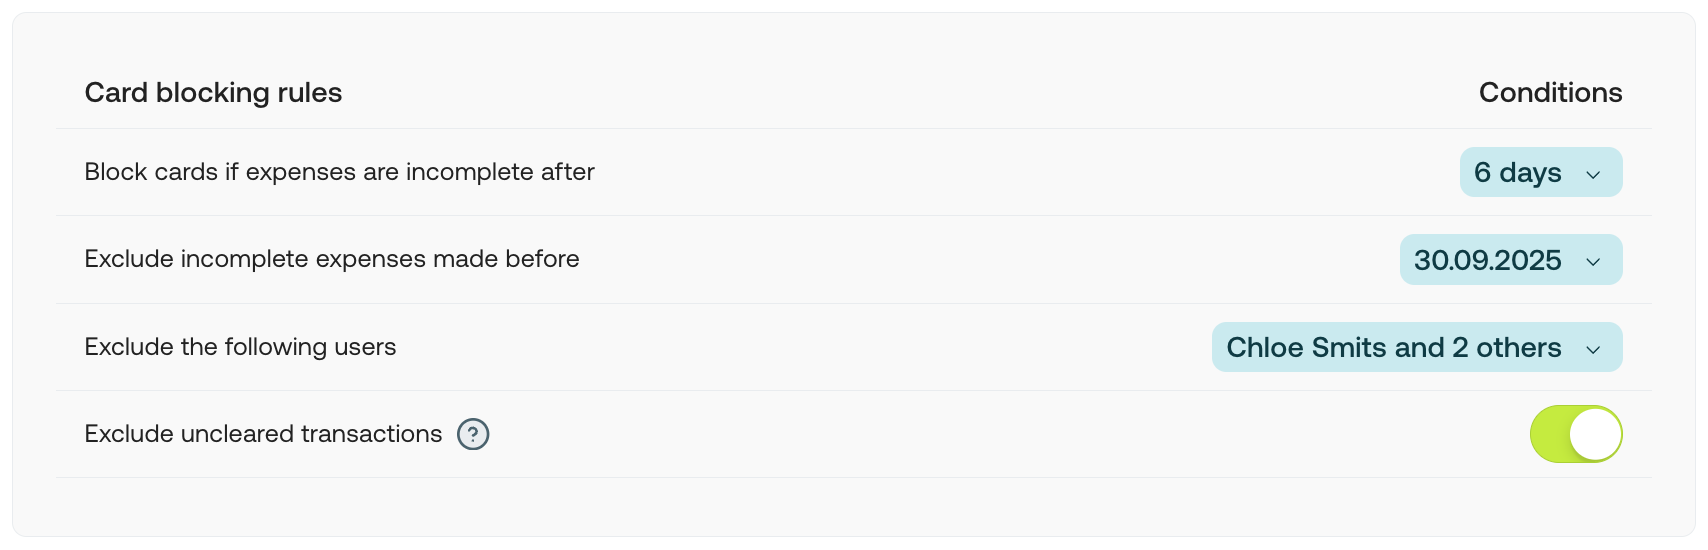The image size is (1708, 550).
Task: Click the Block cards if expenses incomplete label
Action: pyautogui.click(x=339, y=172)
